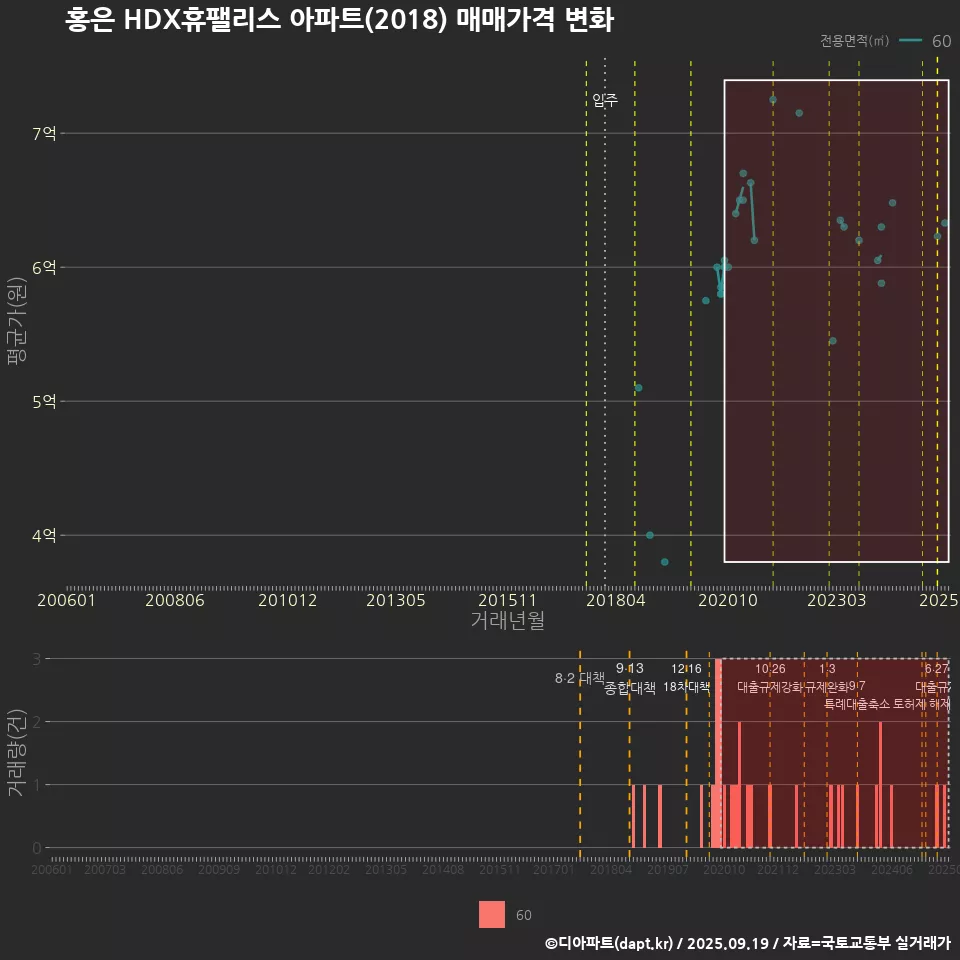Click the '특례대출축소' annotation text
The width and height of the screenshot is (960, 960).
click(856, 703)
